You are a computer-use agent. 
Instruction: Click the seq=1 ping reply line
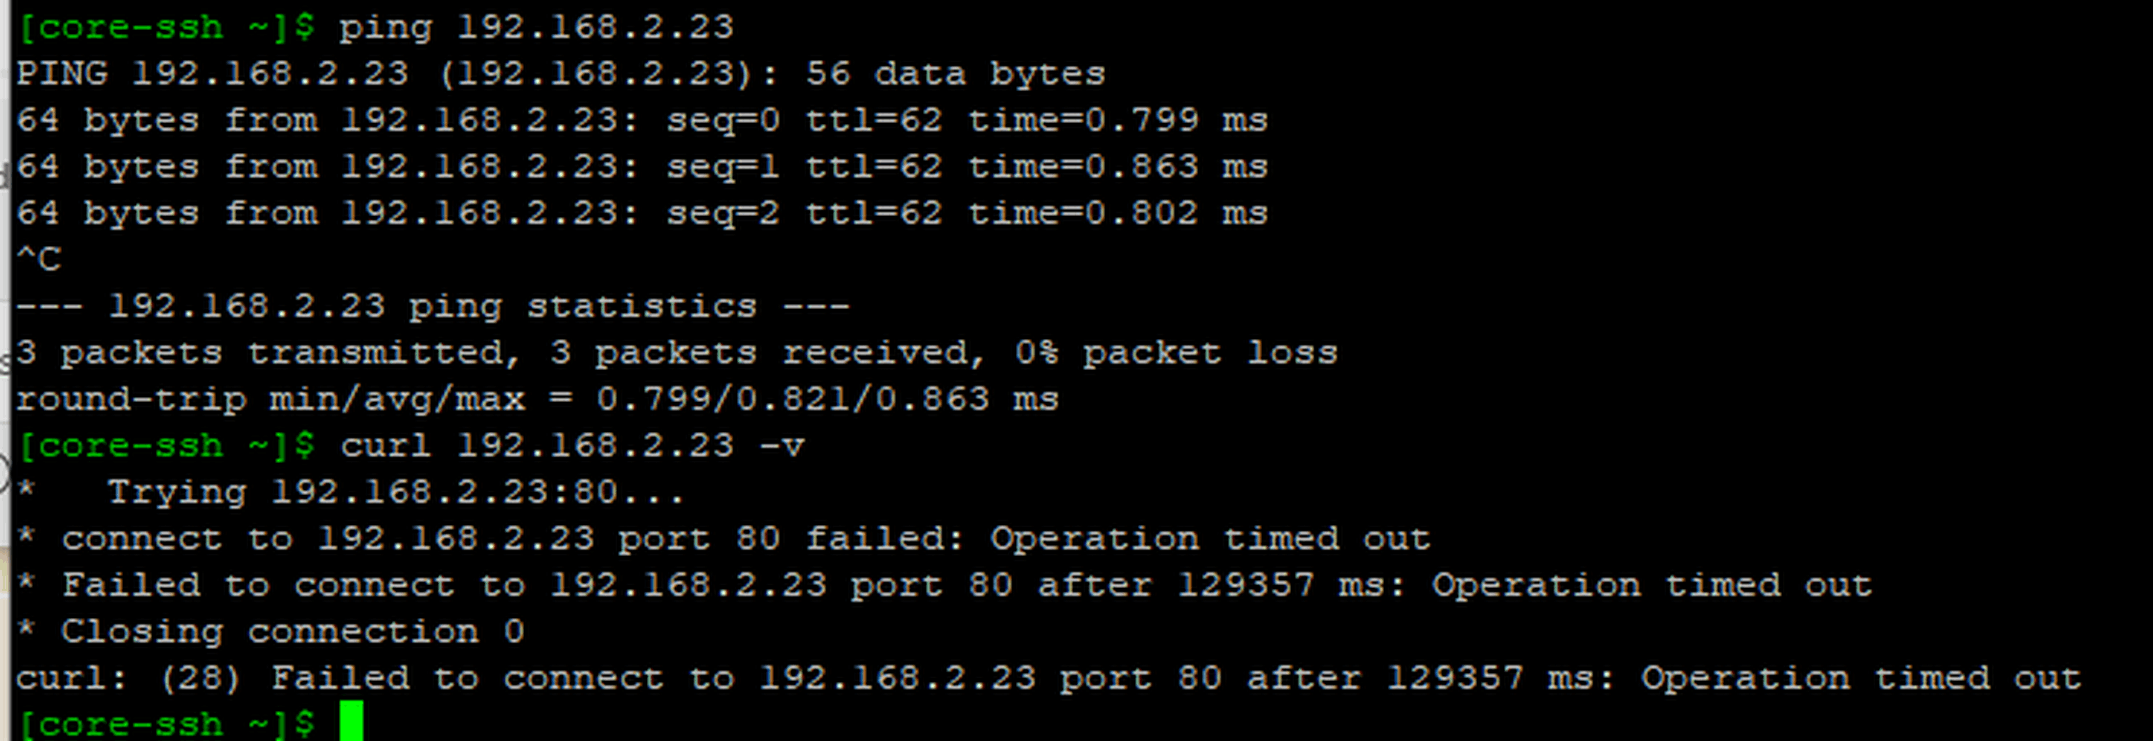click(x=642, y=166)
